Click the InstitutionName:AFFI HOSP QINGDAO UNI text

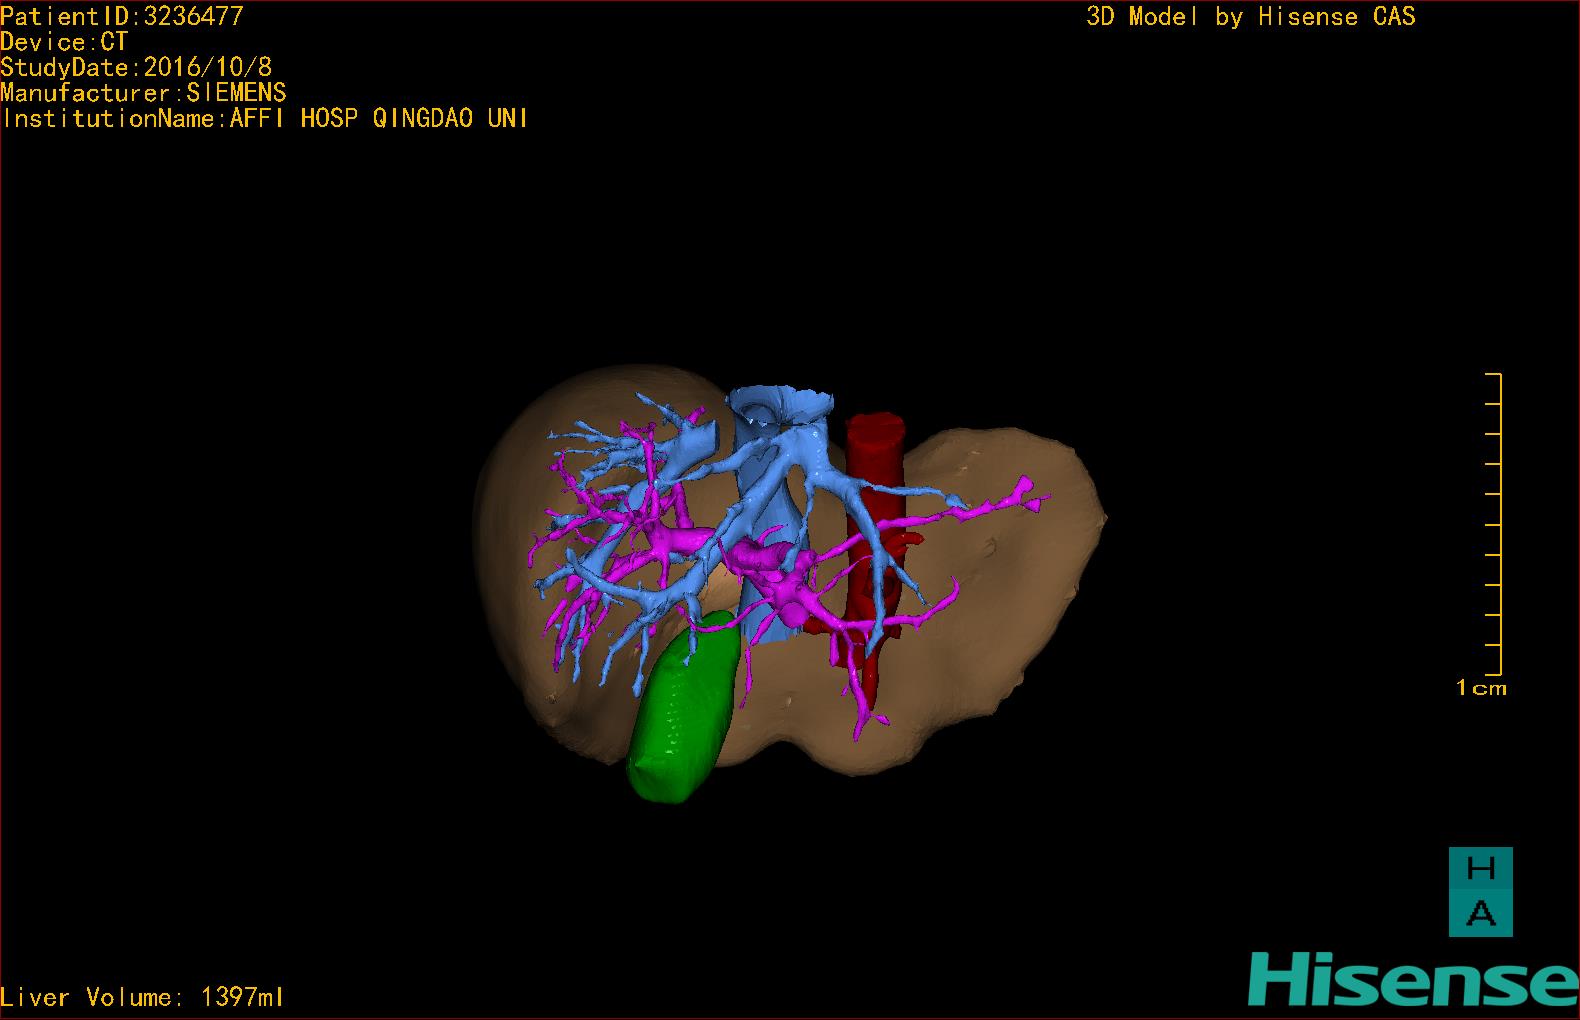tap(265, 119)
